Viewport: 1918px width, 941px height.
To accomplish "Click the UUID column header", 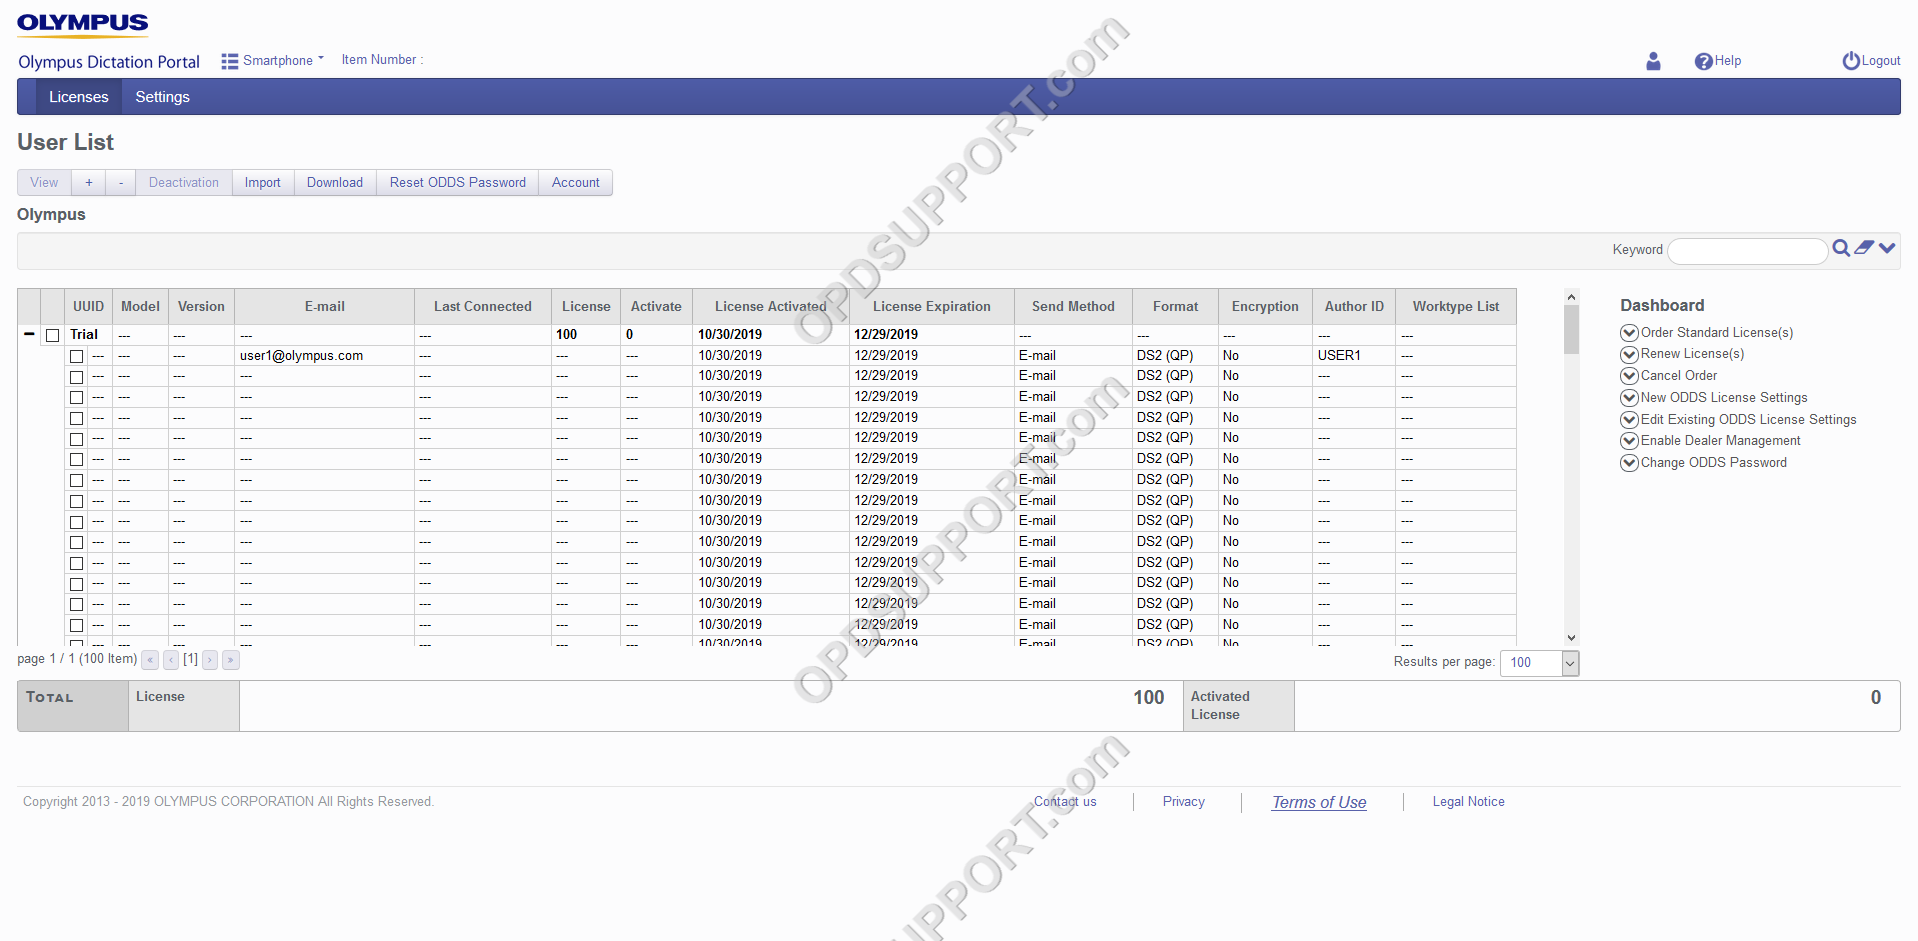I will (x=88, y=307).
